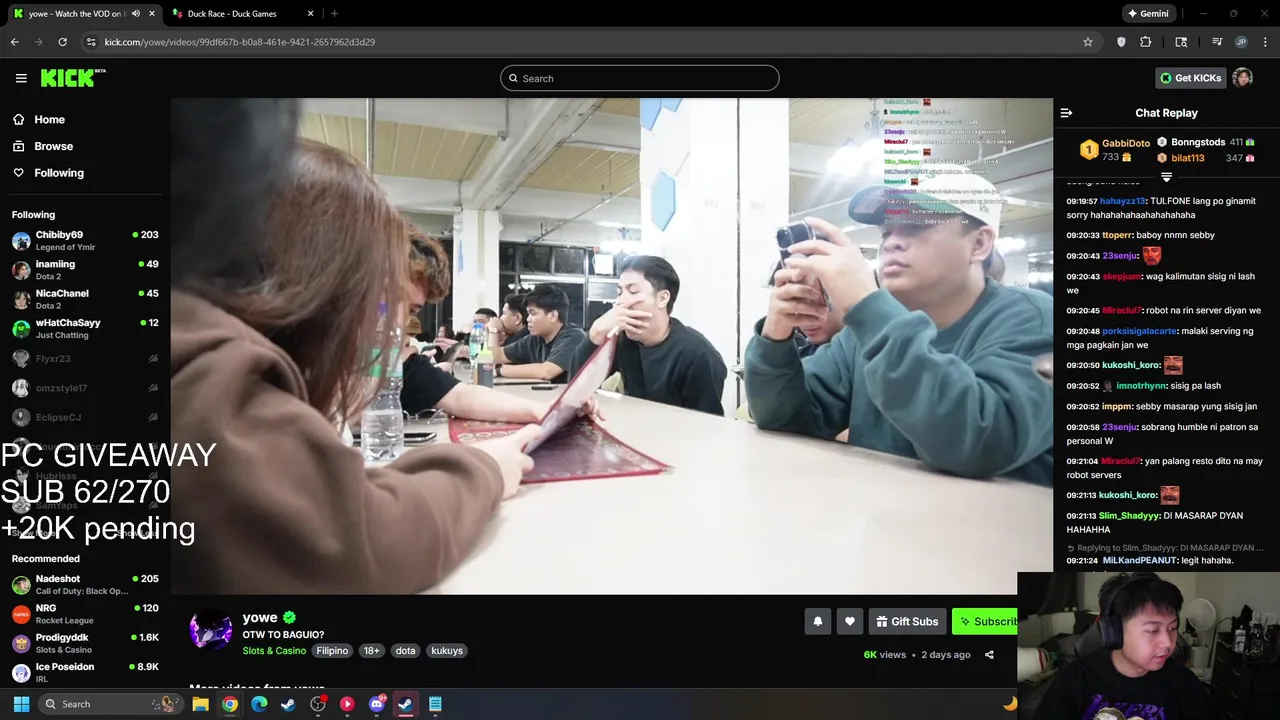The image size is (1280, 720).
Task: Open offline channel EclipseCJ
Action: 85,417
